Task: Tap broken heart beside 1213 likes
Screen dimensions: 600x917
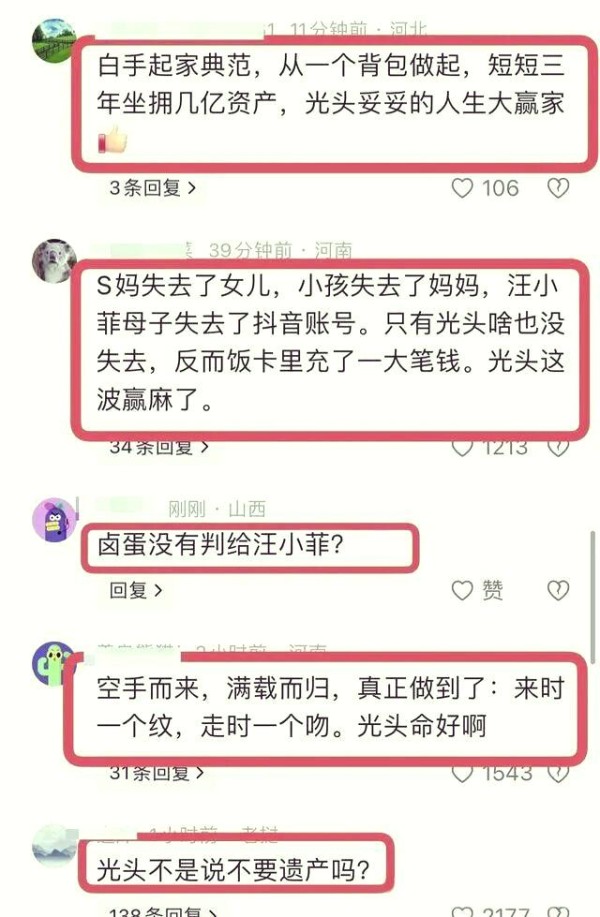Action: [x=558, y=448]
